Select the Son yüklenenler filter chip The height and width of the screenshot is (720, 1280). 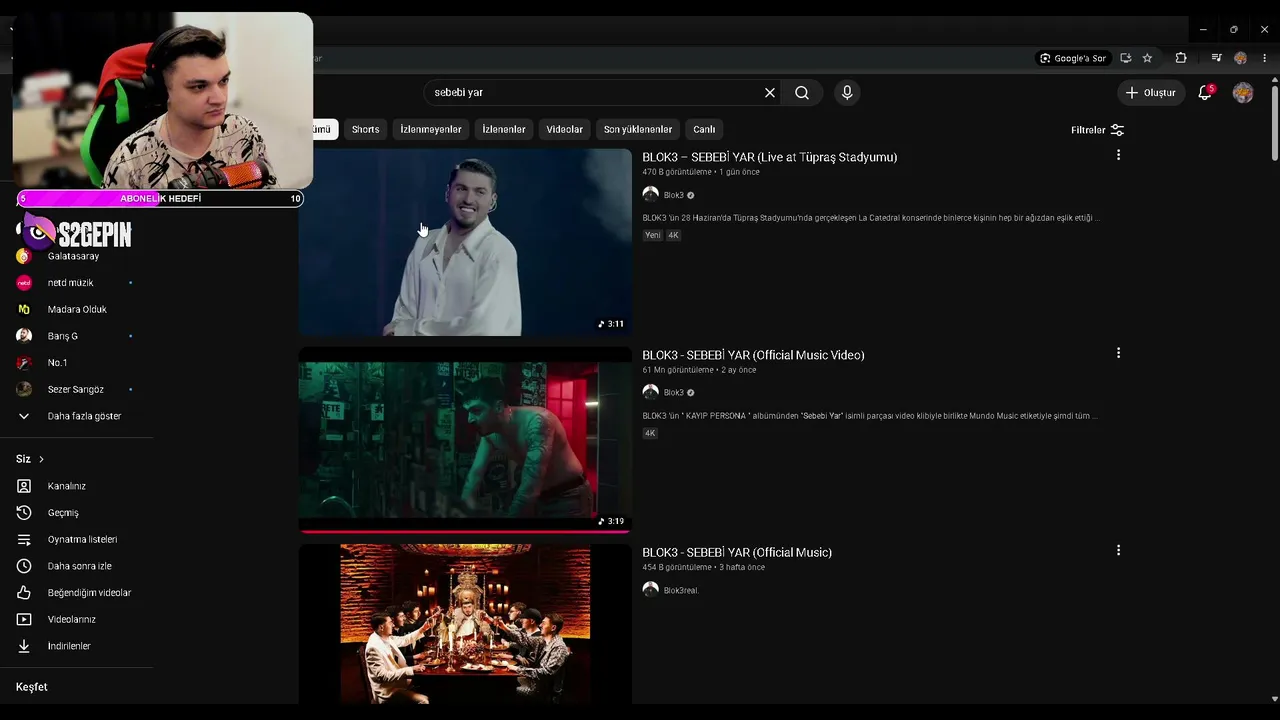[x=638, y=129]
